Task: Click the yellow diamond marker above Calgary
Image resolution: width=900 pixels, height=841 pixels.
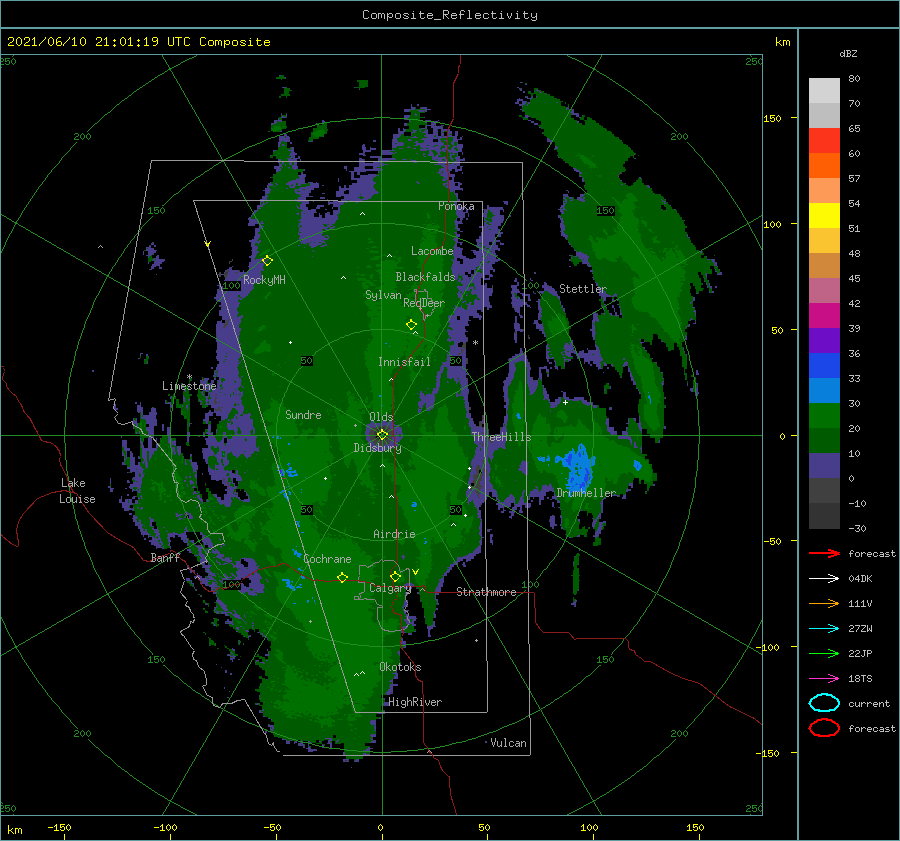Action: point(395,576)
